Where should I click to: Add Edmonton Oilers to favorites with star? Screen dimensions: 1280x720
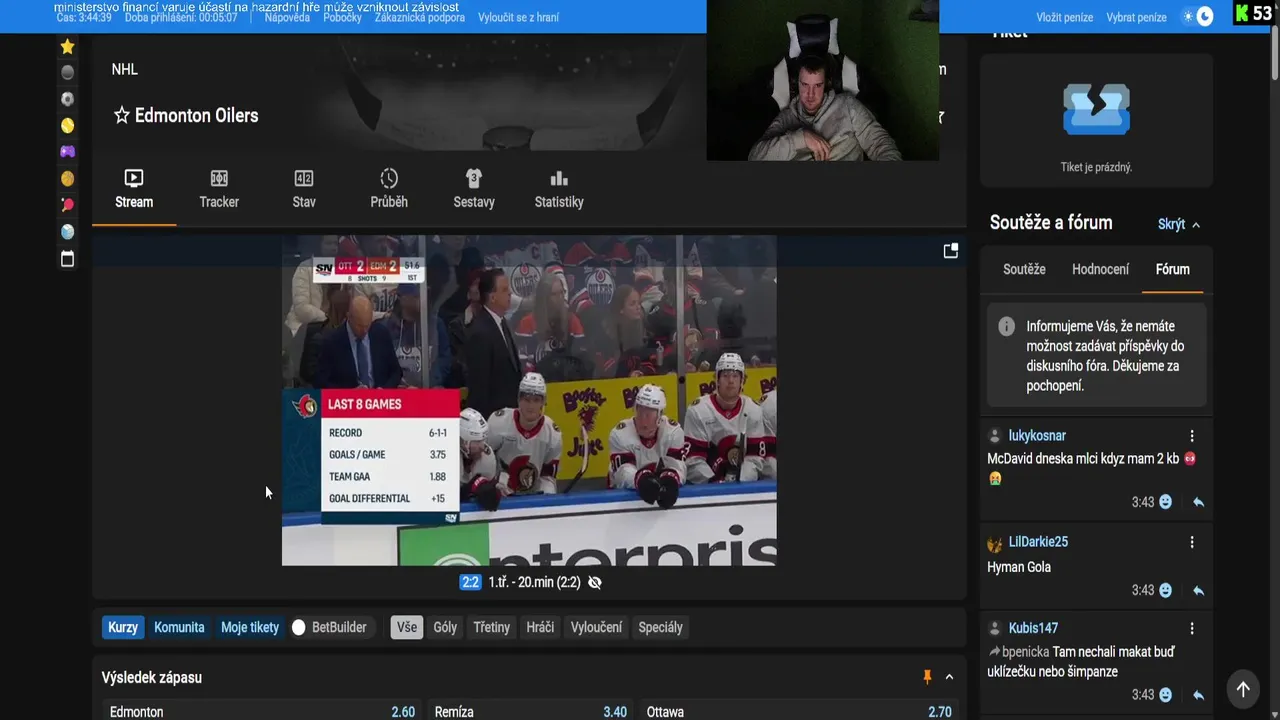122,116
